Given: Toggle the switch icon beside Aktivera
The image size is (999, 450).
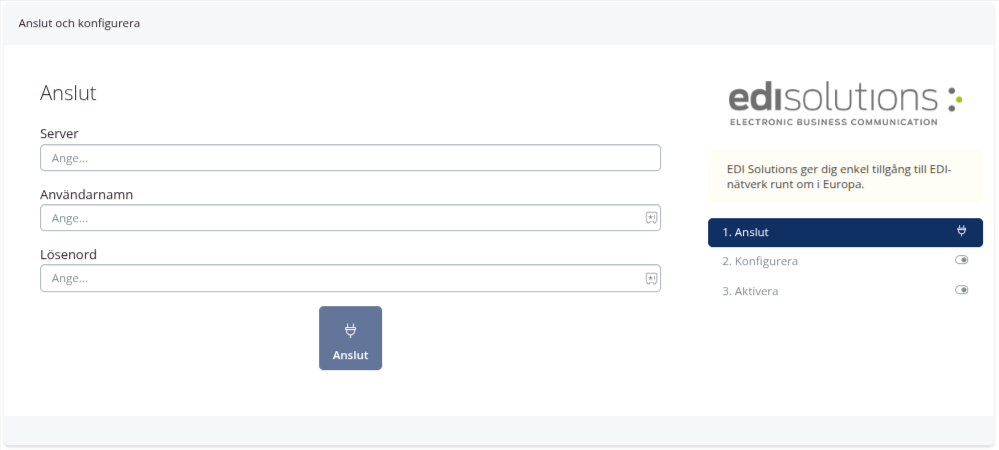Looking at the screenshot, I should pyautogui.click(x=962, y=291).
